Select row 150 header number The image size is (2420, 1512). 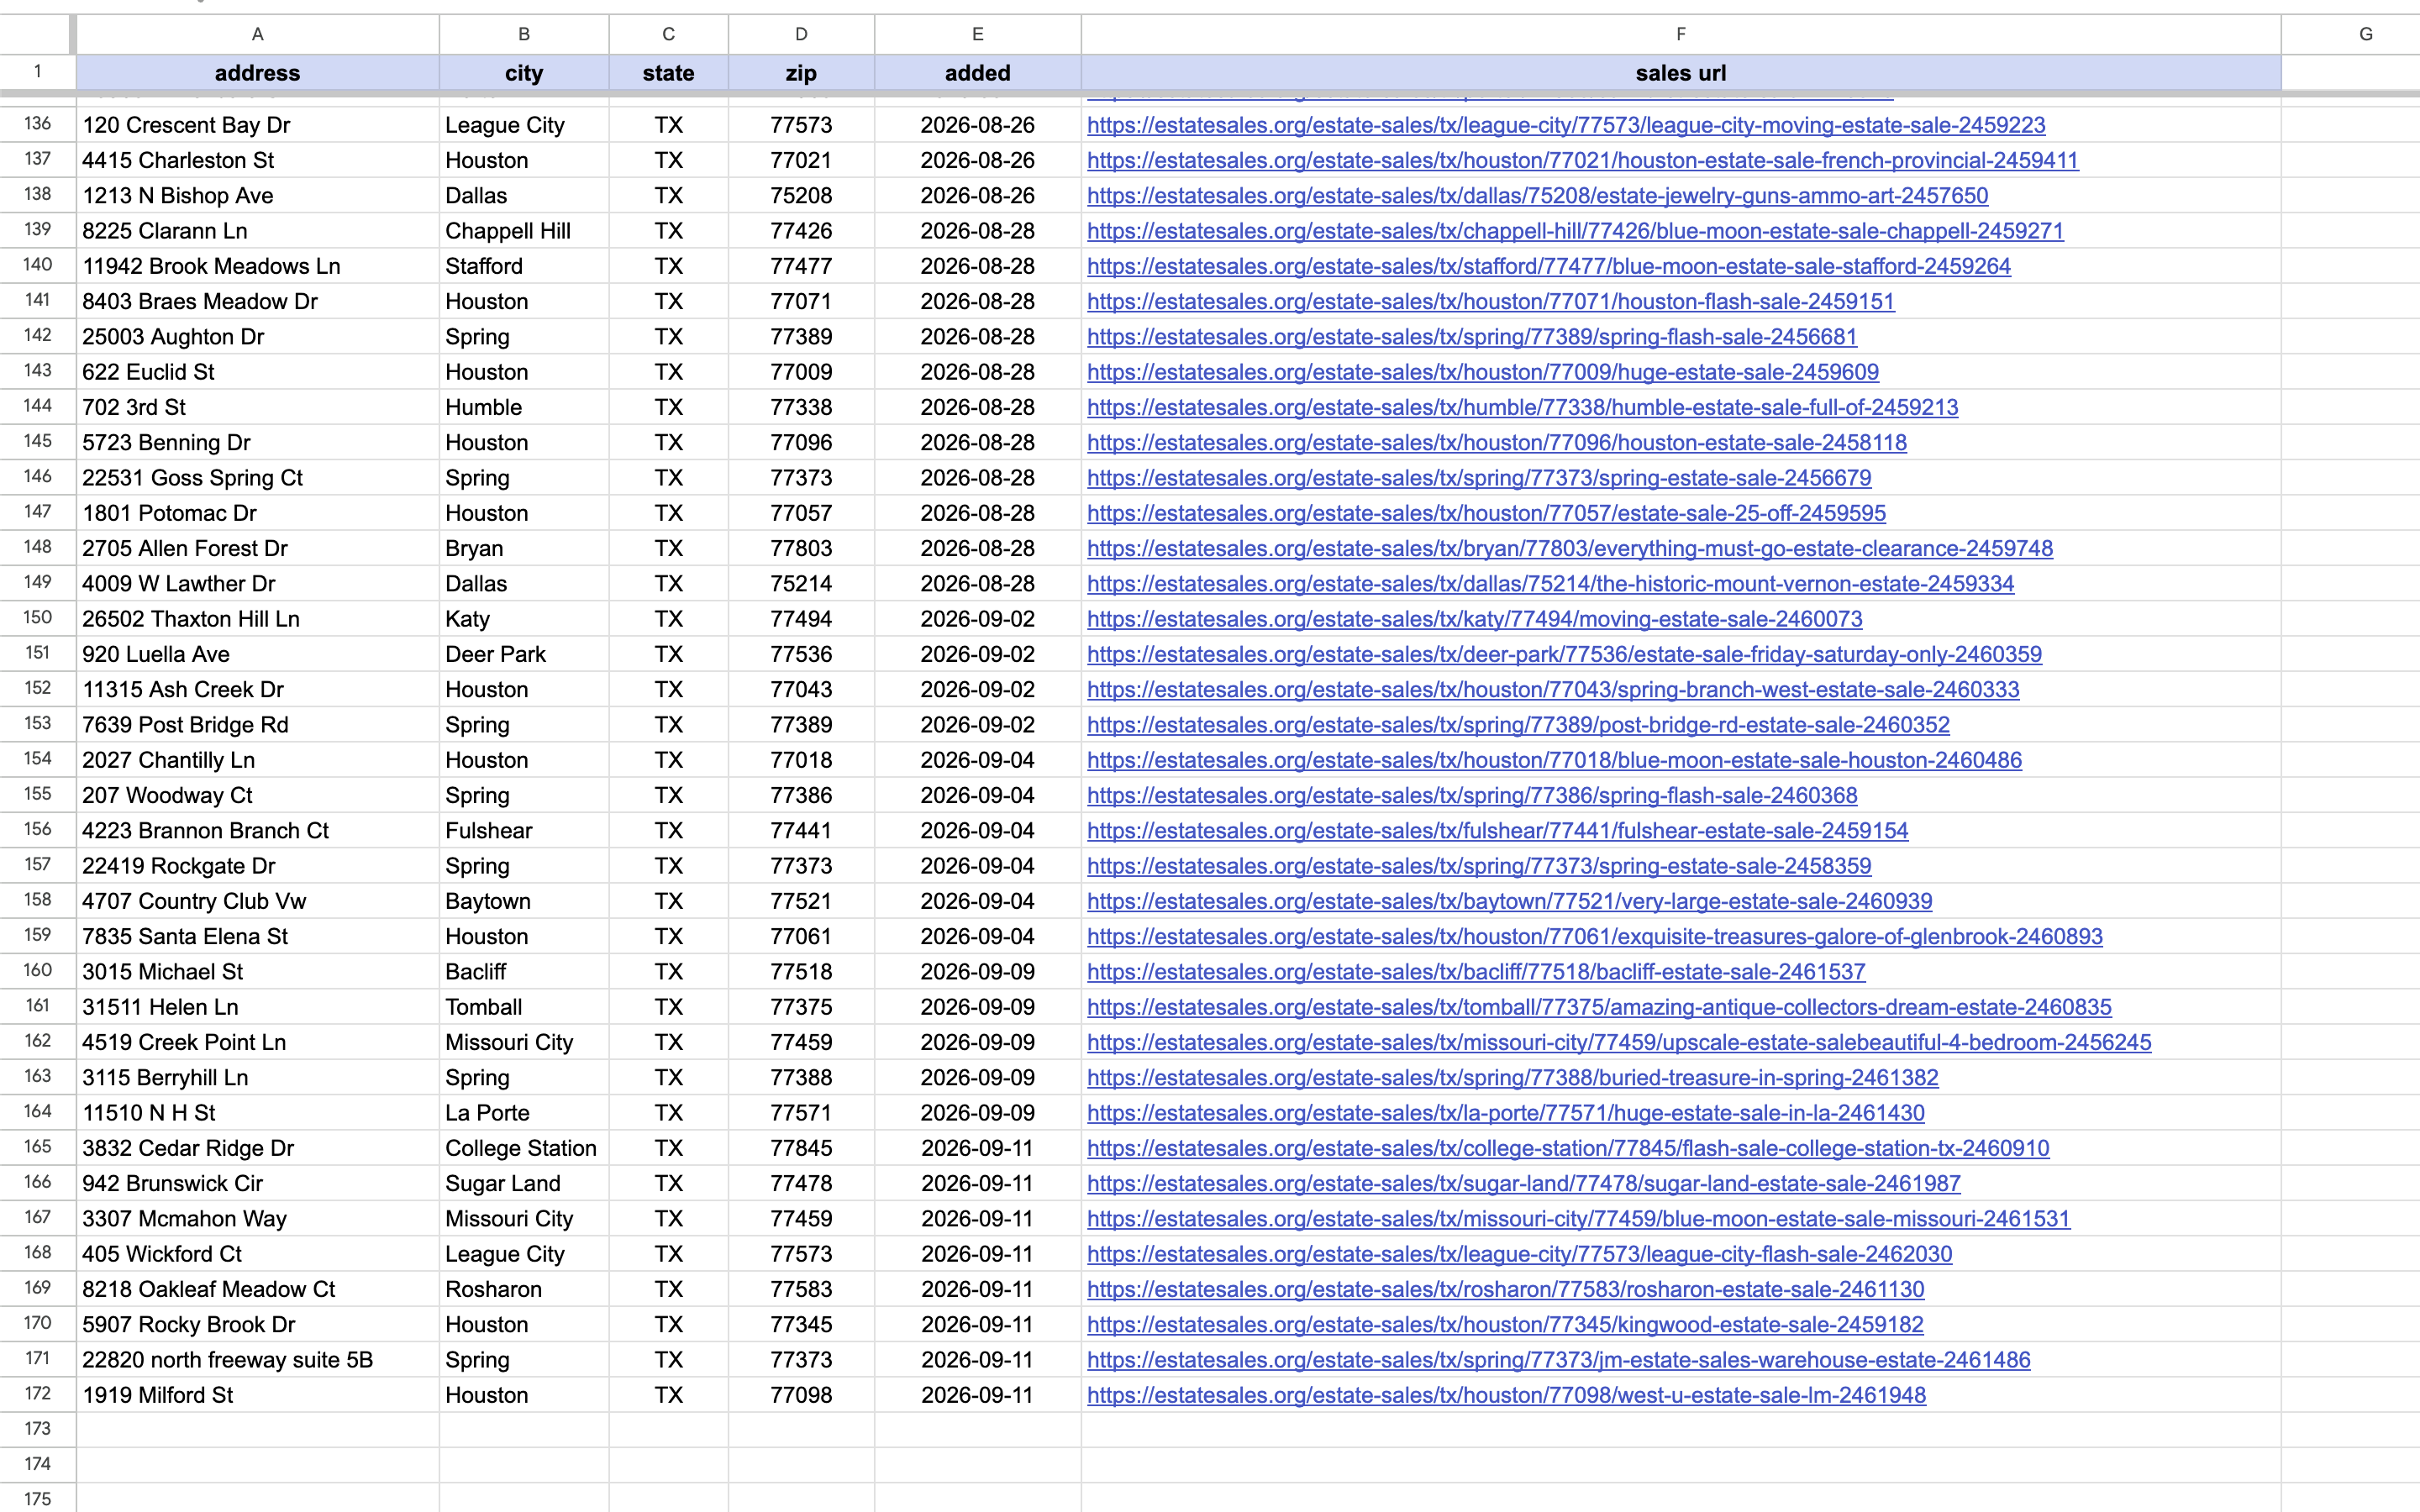coord(38,618)
